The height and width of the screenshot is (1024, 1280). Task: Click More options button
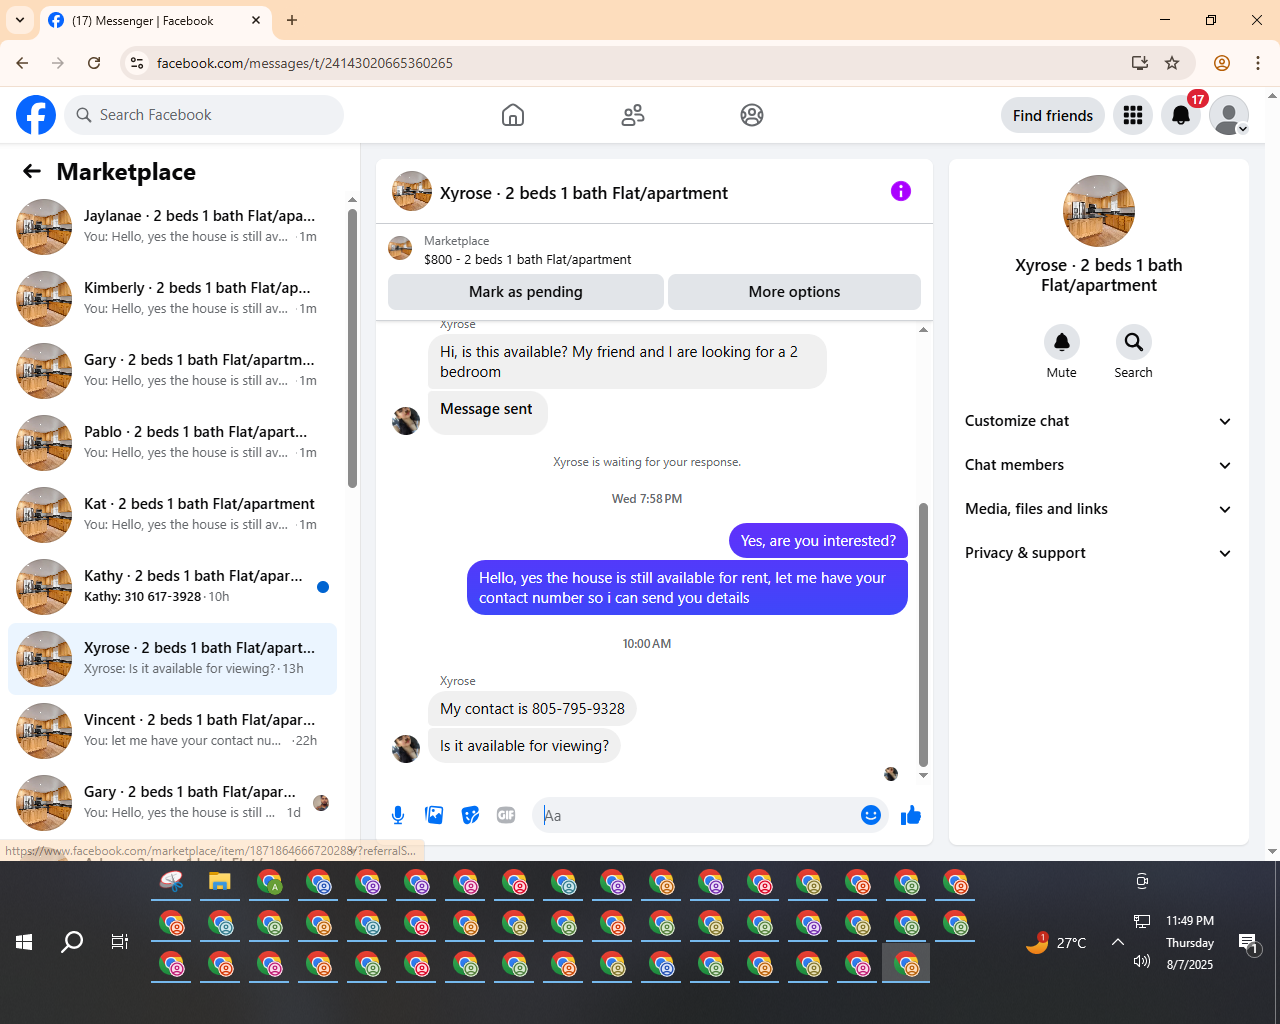pyautogui.click(x=794, y=292)
